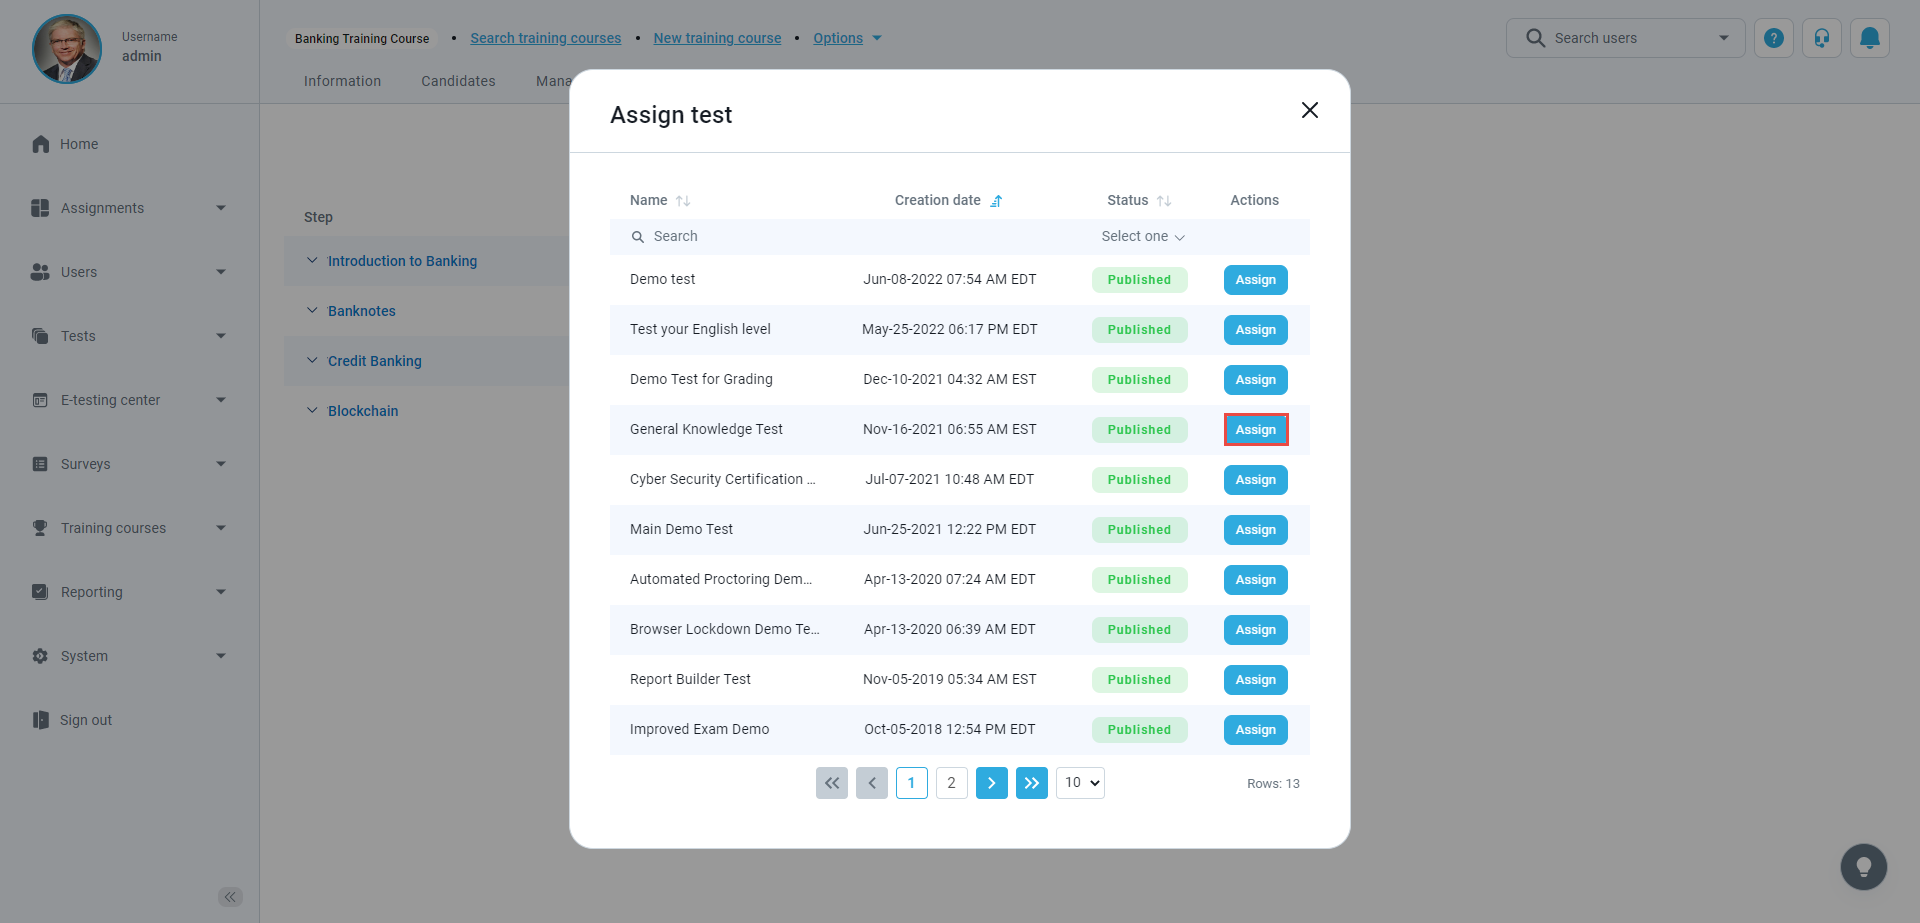This screenshot has height=923, width=1920.
Task: Select Sign out in sidebar
Action: click(86, 720)
